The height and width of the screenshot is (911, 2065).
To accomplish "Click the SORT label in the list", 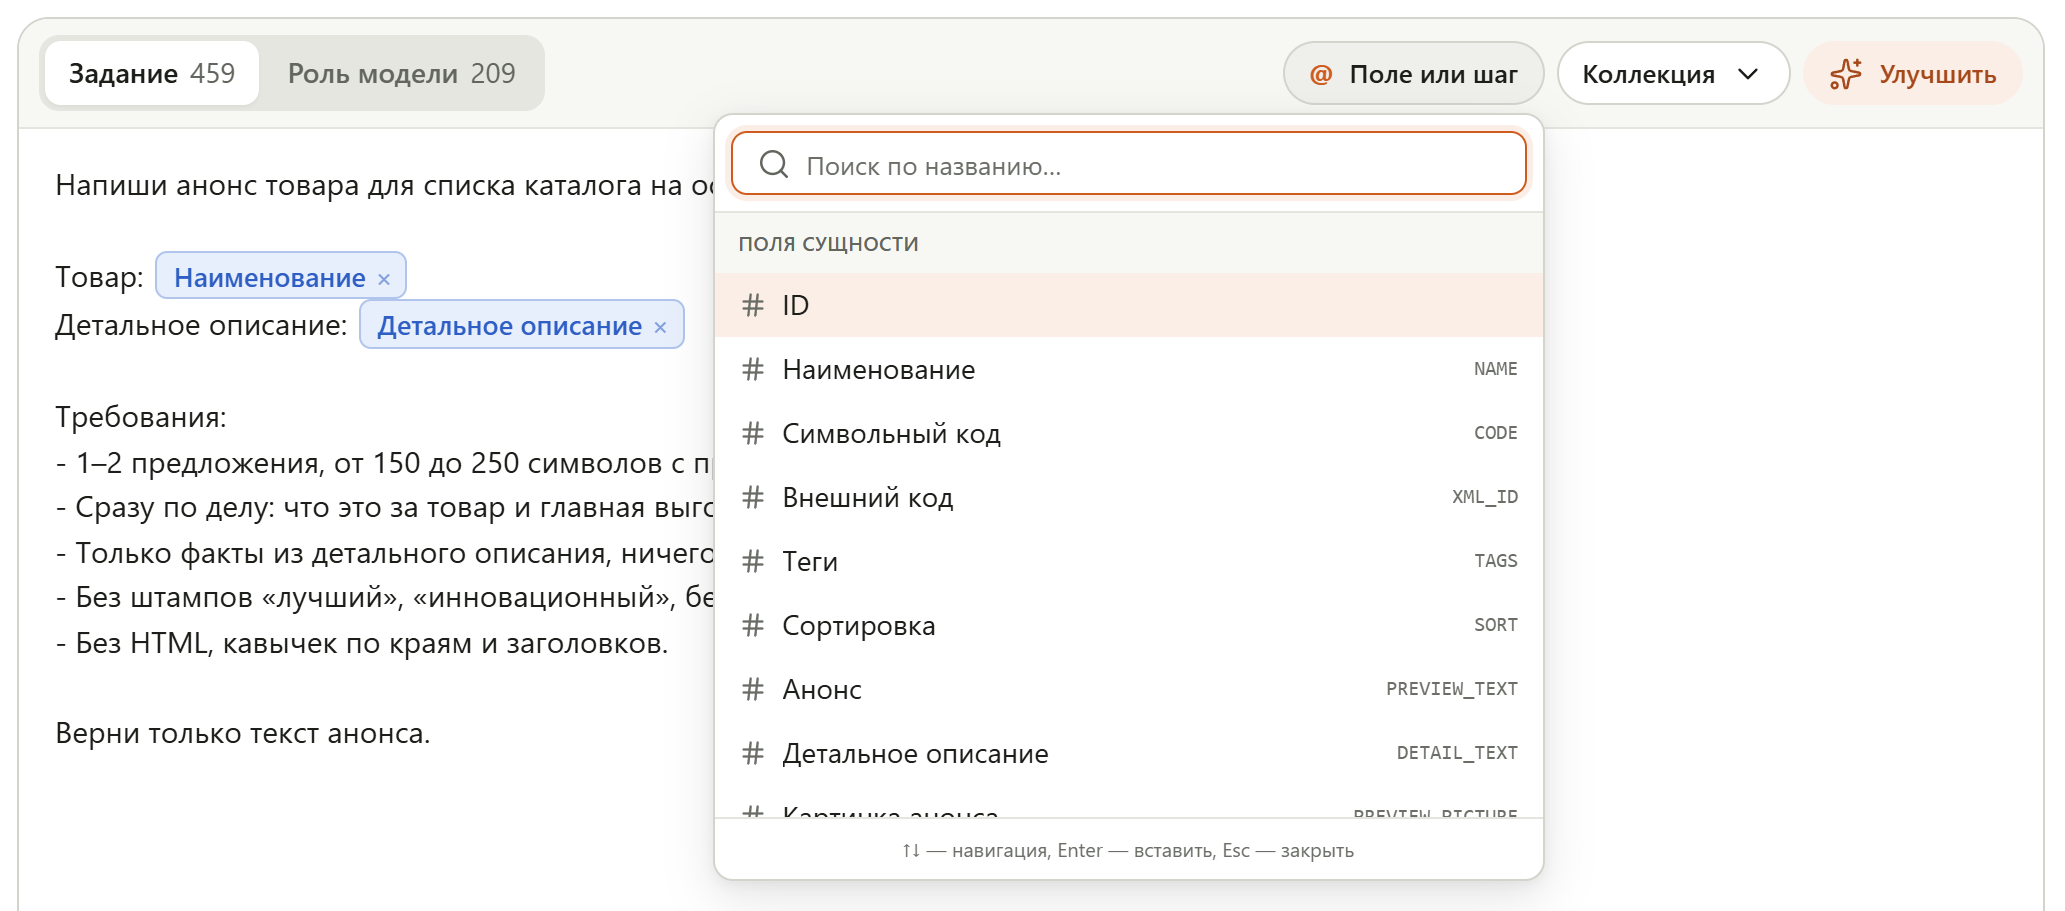I will point(1495,625).
